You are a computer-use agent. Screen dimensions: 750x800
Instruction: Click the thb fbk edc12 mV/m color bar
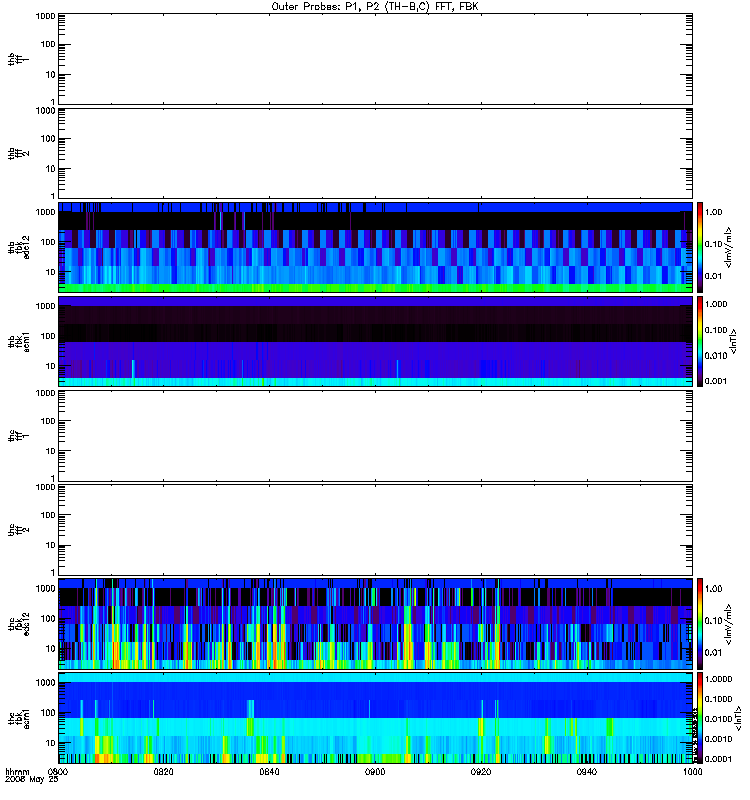(700, 247)
